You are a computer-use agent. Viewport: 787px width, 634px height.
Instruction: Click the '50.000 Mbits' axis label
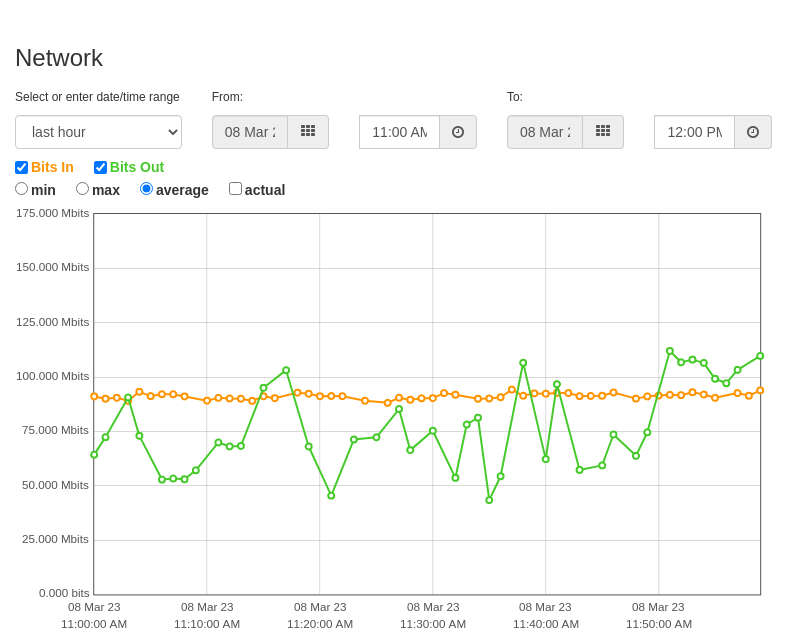[x=55, y=485]
